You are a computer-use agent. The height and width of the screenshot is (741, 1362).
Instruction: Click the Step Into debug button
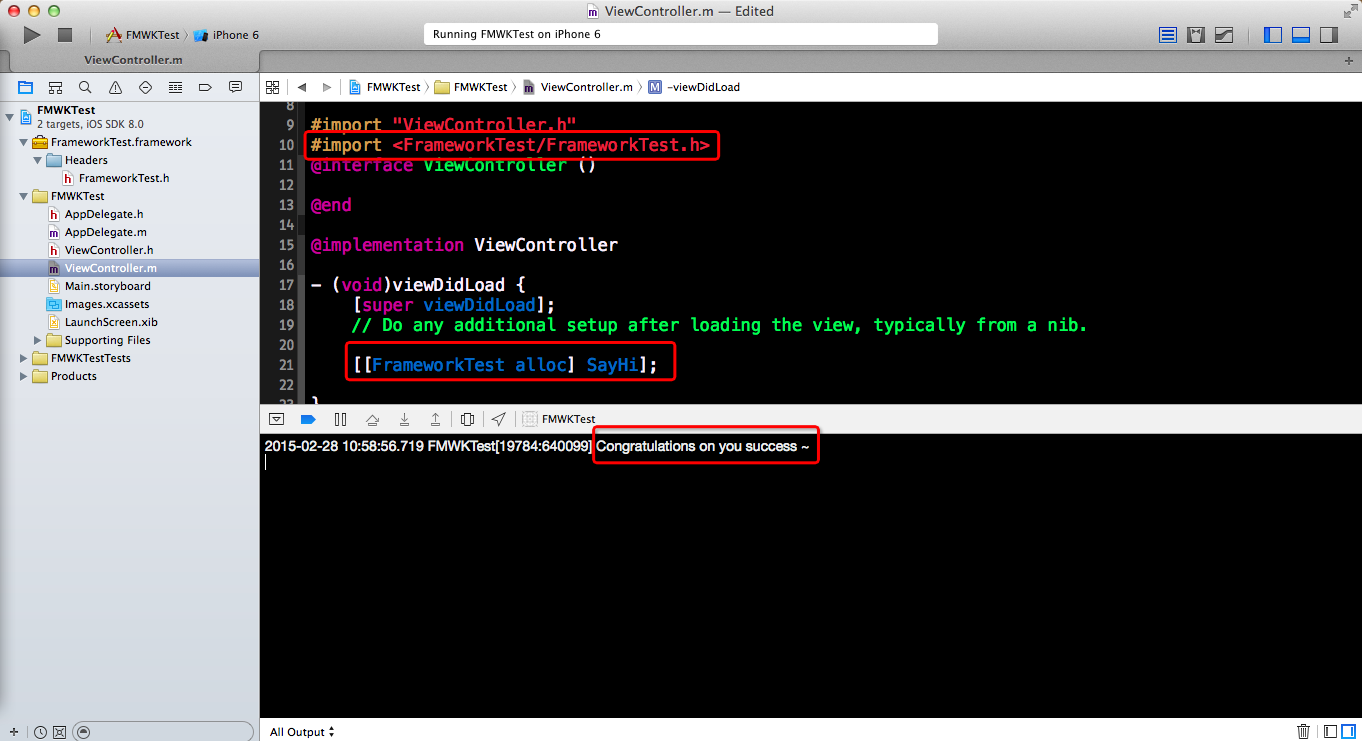(404, 419)
